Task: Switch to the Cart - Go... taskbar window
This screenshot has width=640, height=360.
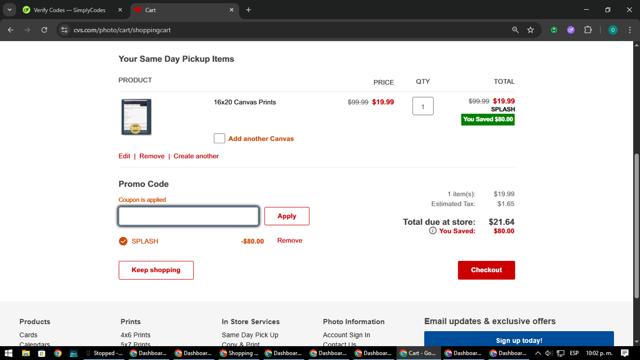Action: point(418,353)
